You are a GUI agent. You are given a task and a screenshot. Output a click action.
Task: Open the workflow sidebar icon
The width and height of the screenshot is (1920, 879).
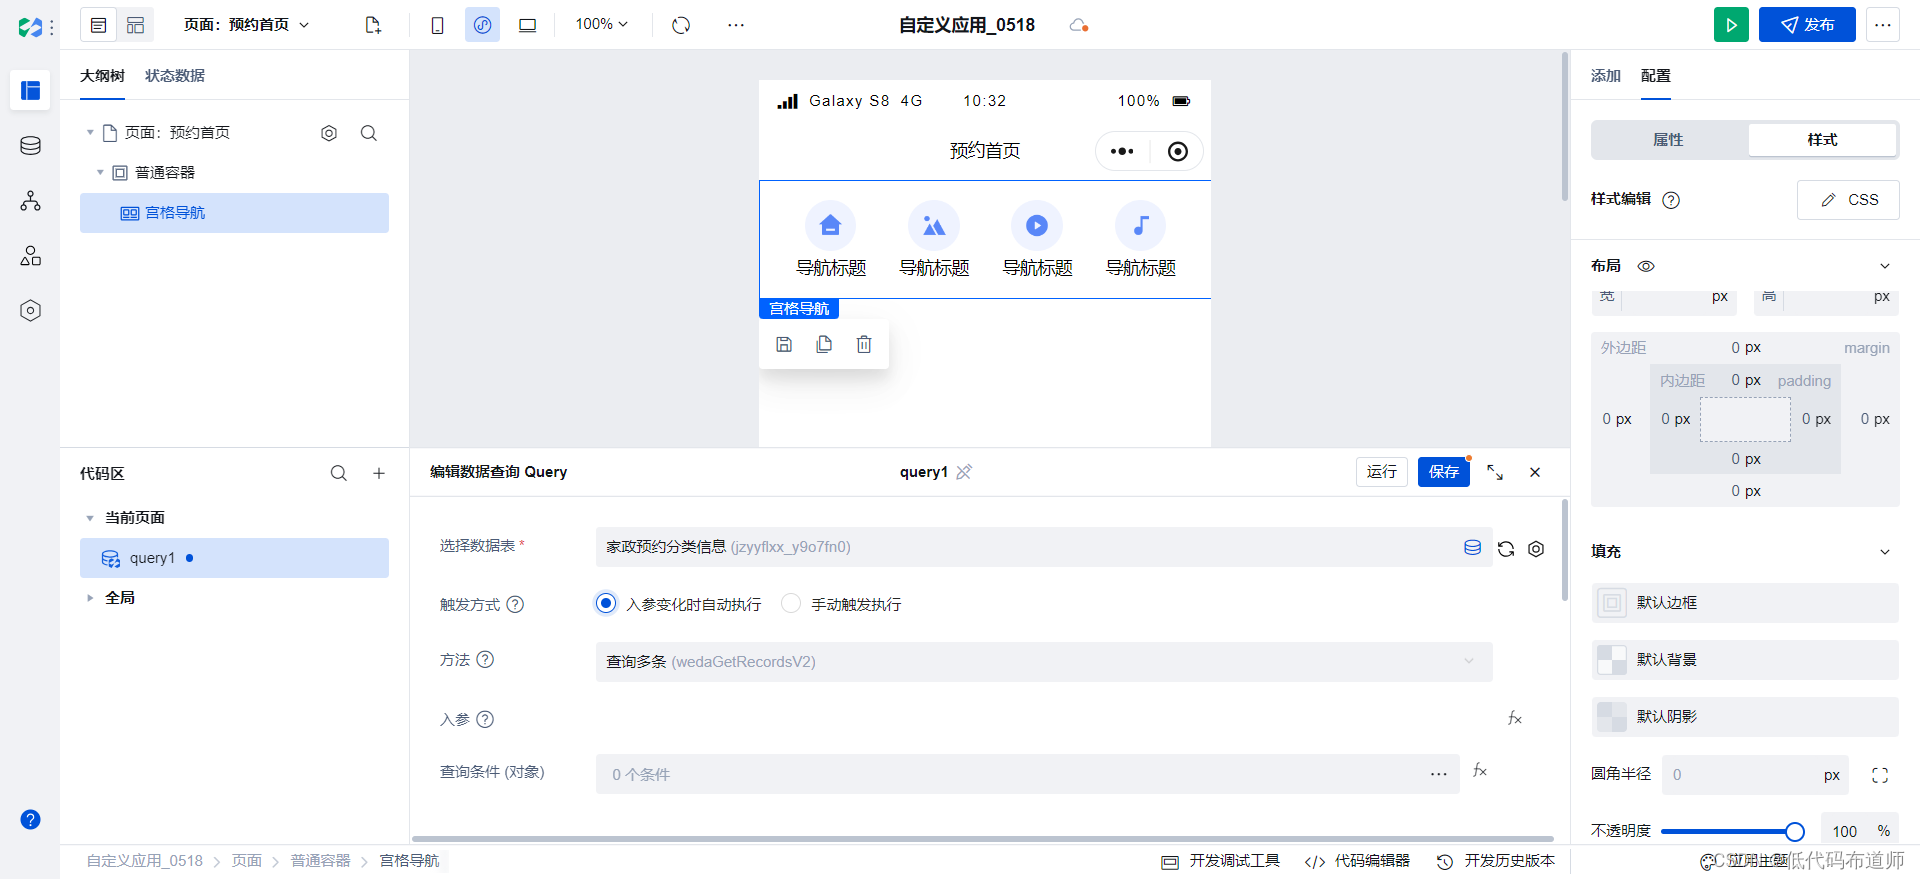click(30, 201)
